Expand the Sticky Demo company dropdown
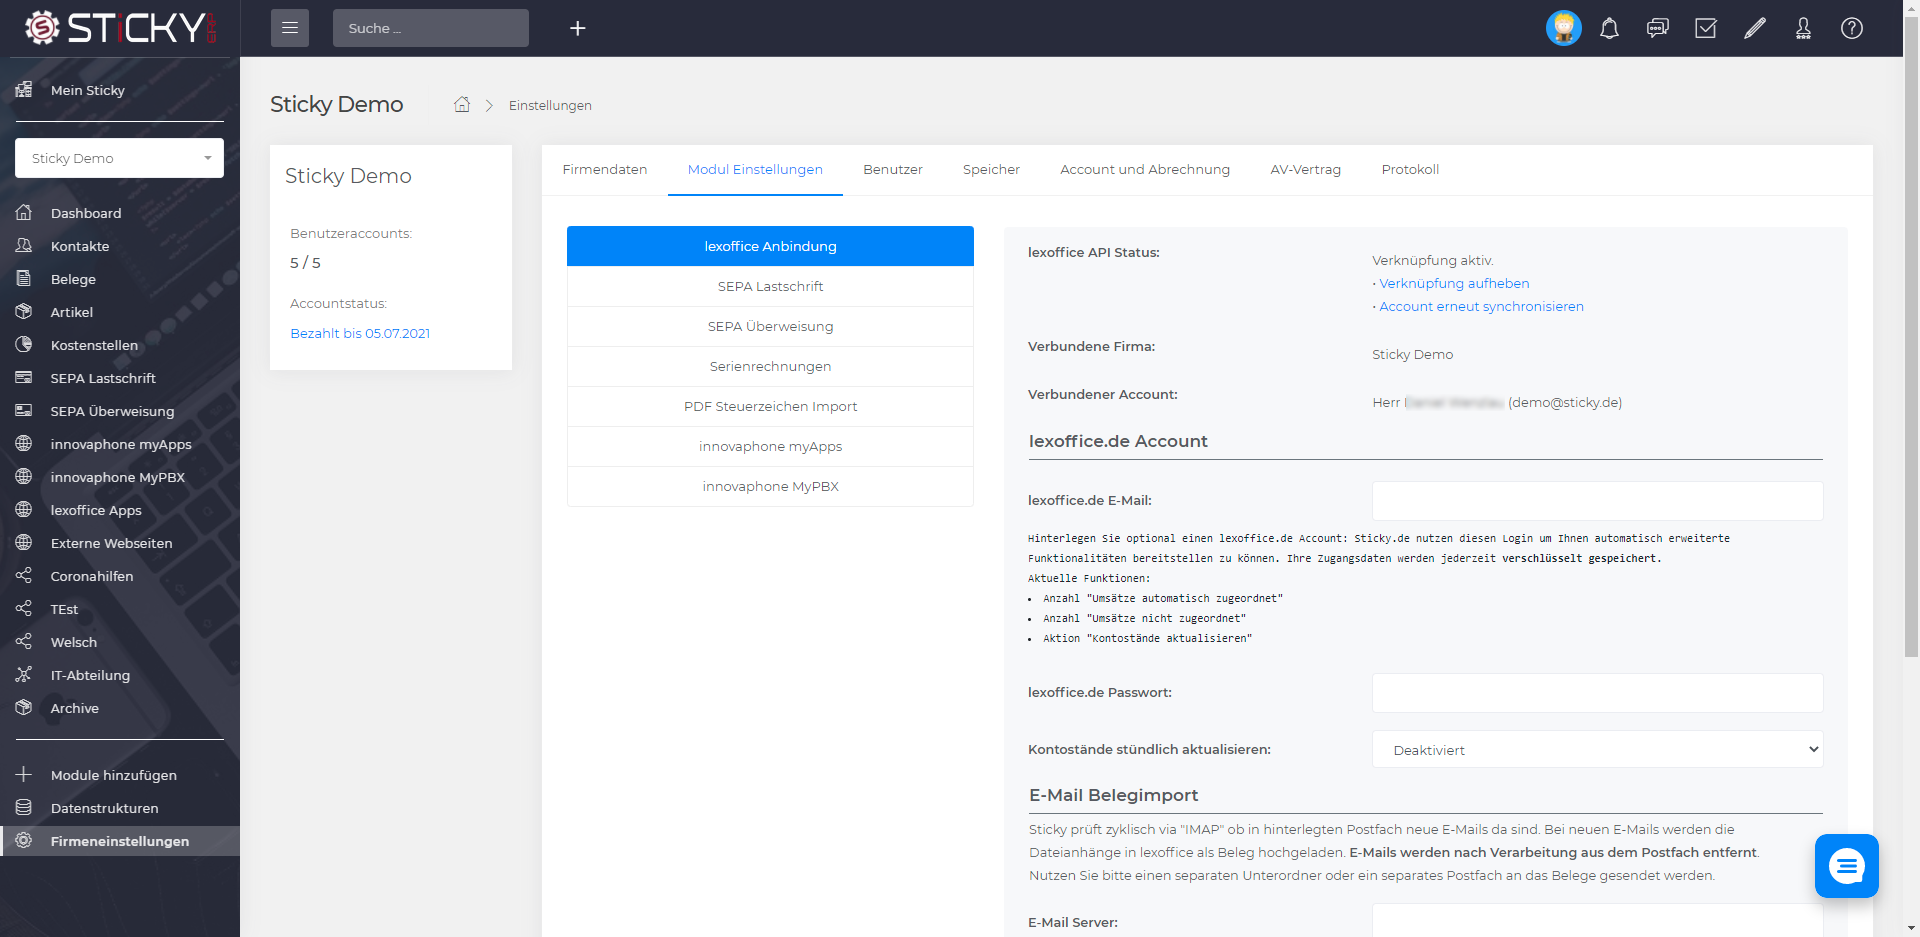Image resolution: width=1920 pixels, height=937 pixels. coord(119,158)
